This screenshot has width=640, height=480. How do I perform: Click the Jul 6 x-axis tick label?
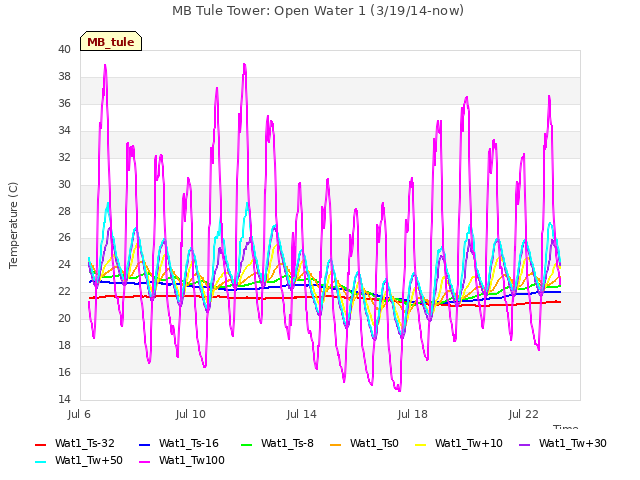[x=79, y=414]
